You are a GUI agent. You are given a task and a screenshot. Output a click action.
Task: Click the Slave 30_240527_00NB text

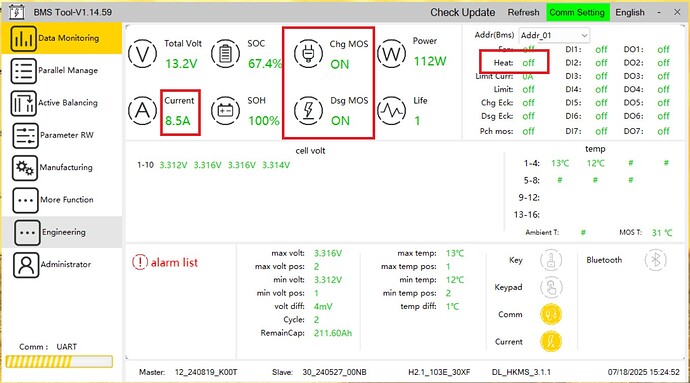click(334, 372)
